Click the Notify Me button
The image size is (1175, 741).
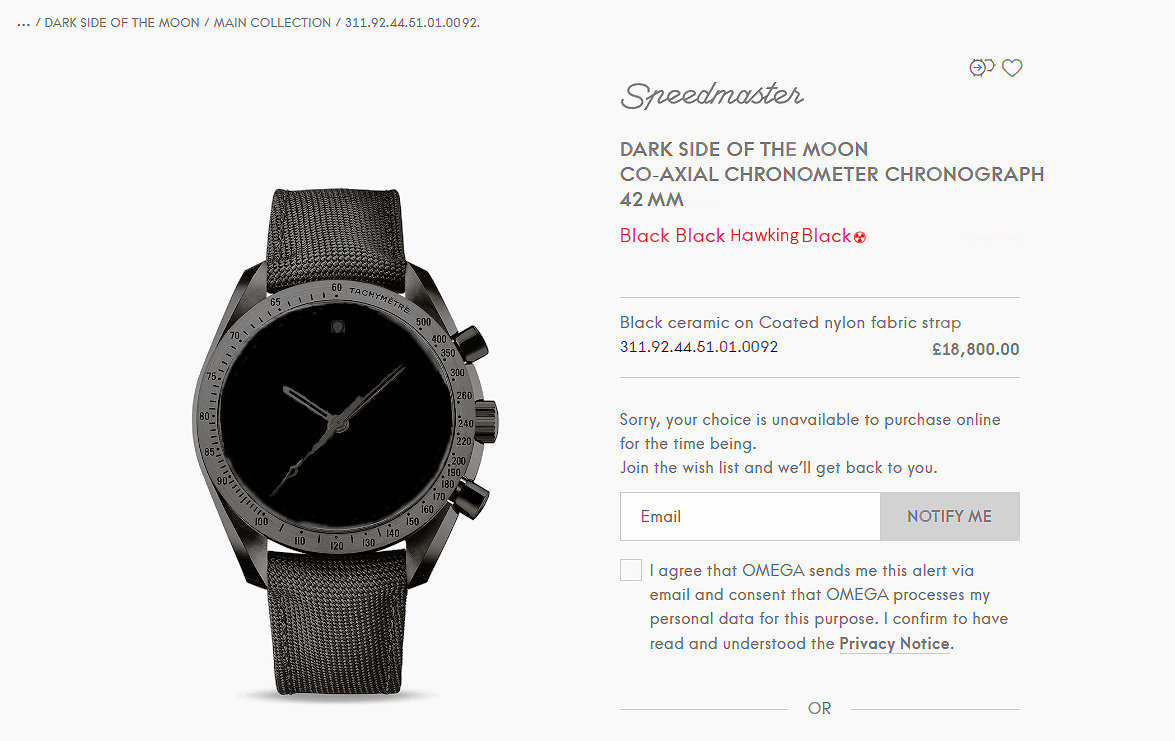(x=949, y=516)
